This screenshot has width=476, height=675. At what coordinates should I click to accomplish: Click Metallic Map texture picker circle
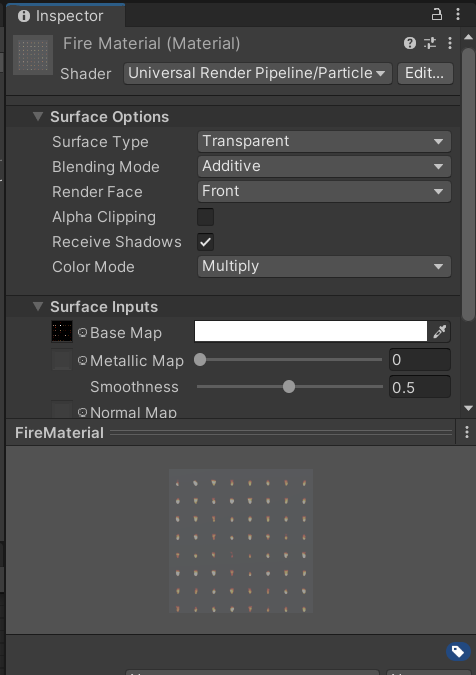[x=82, y=360]
